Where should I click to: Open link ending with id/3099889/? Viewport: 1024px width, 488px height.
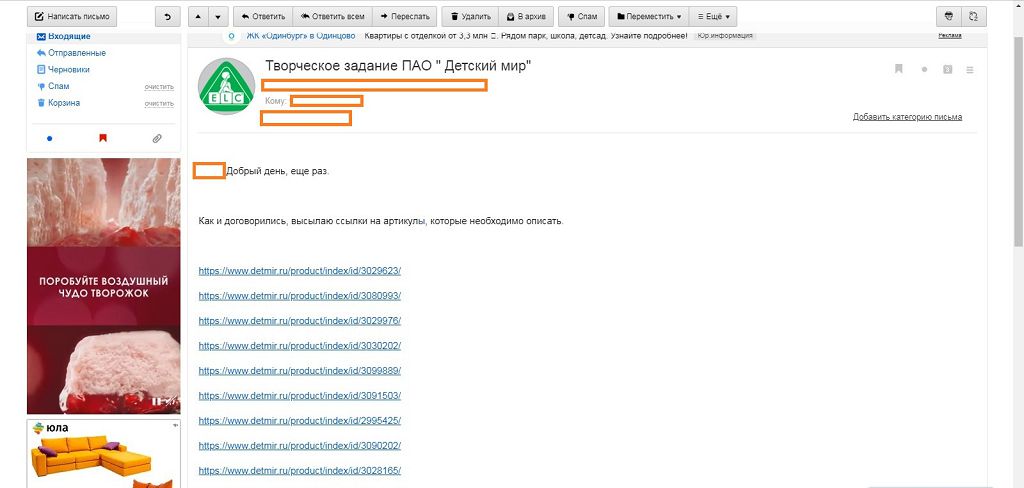point(300,370)
